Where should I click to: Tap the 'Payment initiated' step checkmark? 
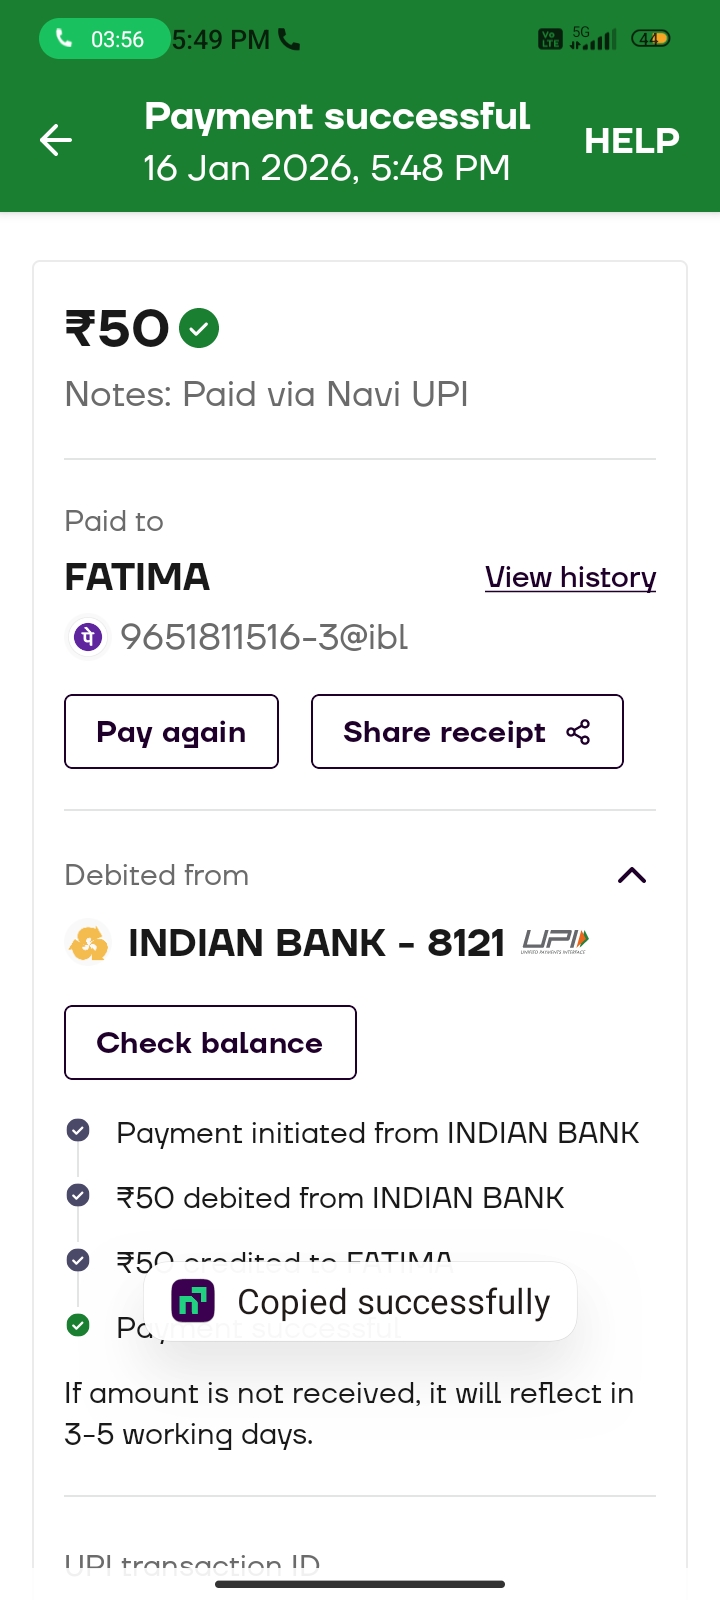pyautogui.click(x=78, y=1131)
